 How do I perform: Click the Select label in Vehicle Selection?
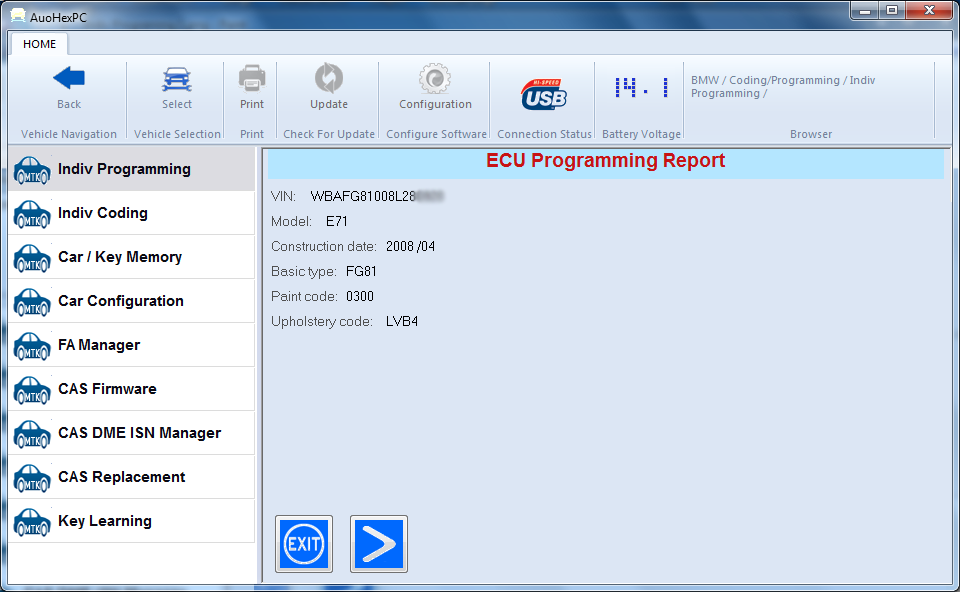point(177,104)
